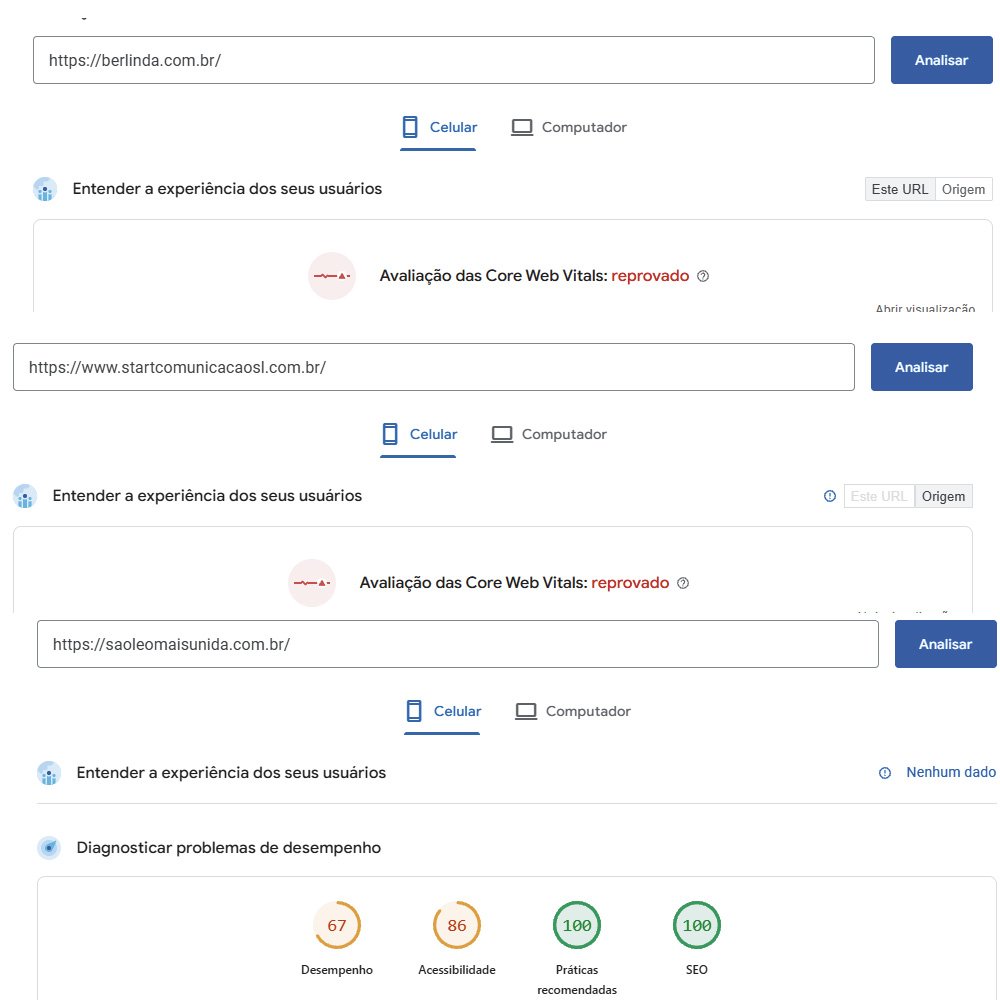The width and height of the screenshot is (1000, 1000).
Task: Select the Celular phone icon for berlinda.com.br
Action: pyautogui.click(x=408, y=127)
